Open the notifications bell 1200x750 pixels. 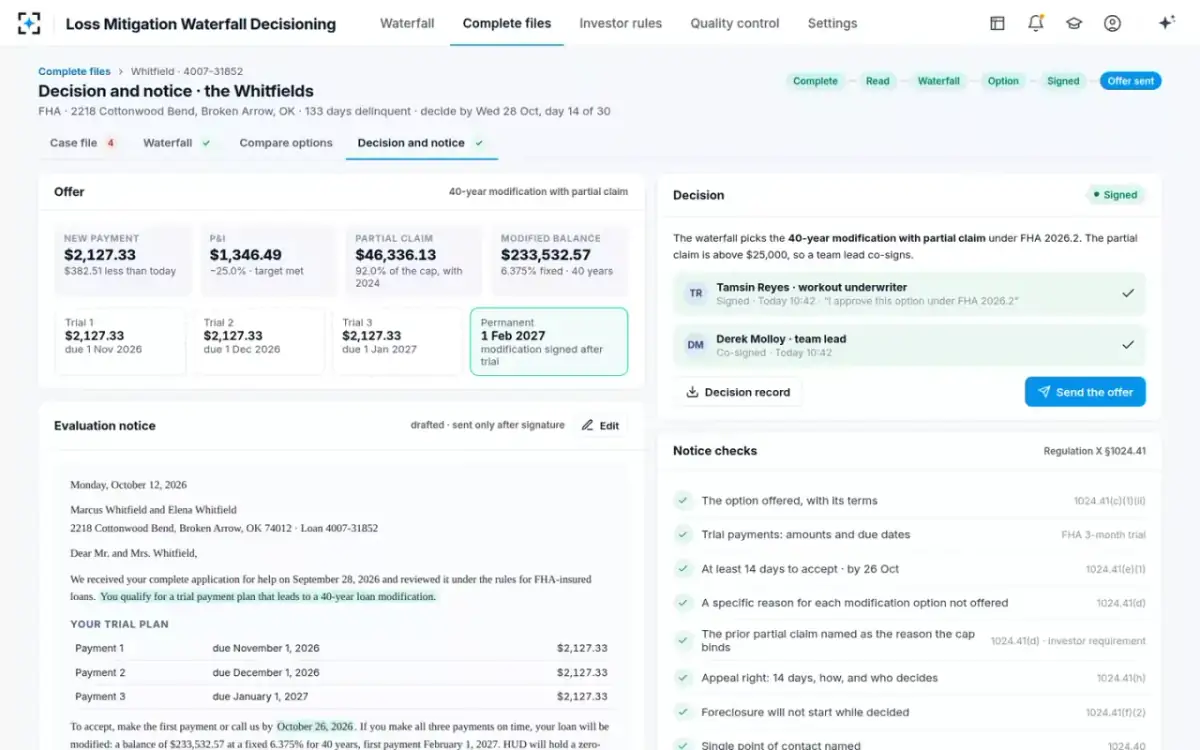pyautogui.click(x=1035, y=23)
